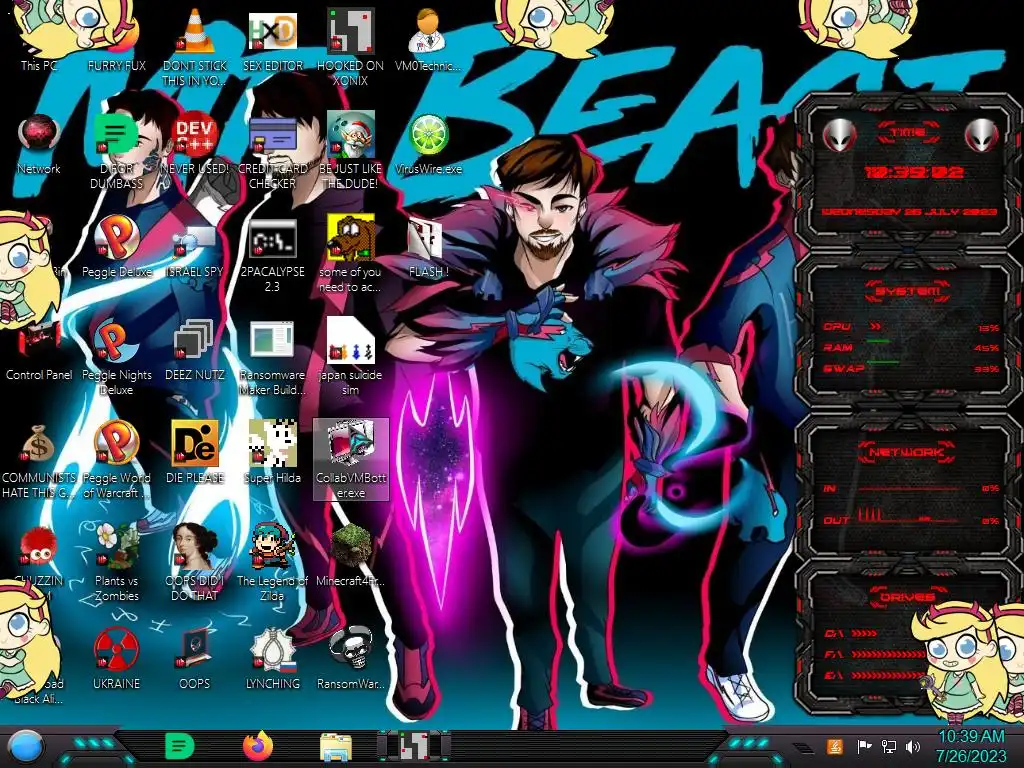Image resolution: width=1024 pixels, height=768 pixels.
Task: Click the red 10:39:02 digital clock display
Action: pyautogui.click(x=914, y=172)
